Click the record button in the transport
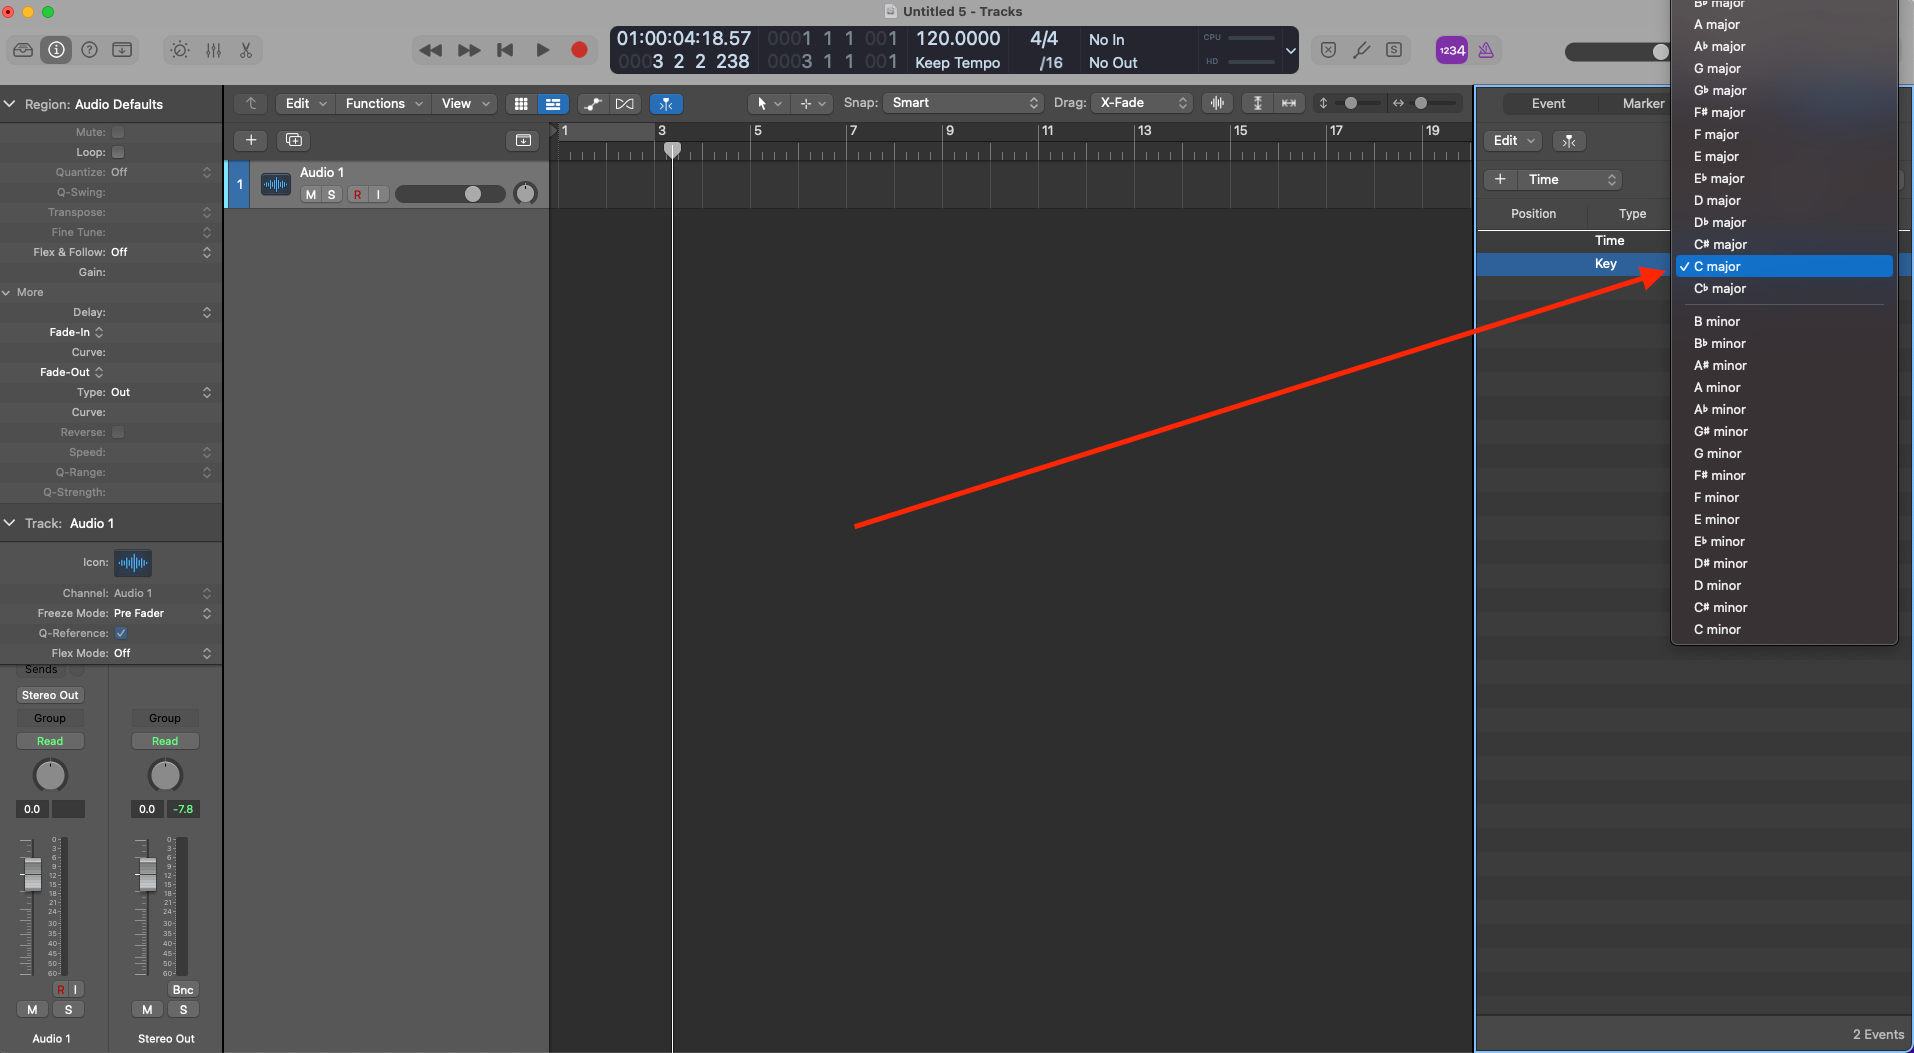This screenshot has width=1914, height=1053. pyautogui.click(x=580, y=50)
